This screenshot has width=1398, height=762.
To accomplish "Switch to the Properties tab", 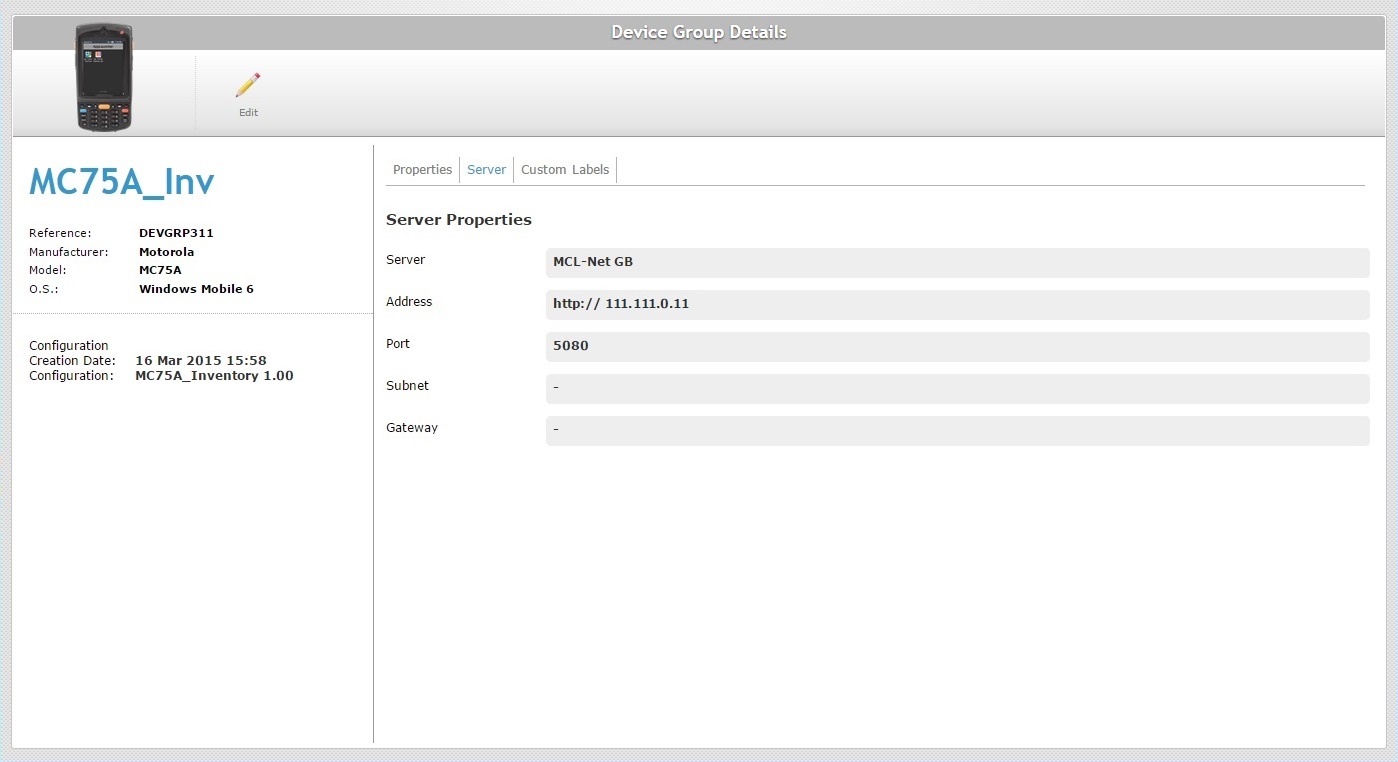I will 422,170.
